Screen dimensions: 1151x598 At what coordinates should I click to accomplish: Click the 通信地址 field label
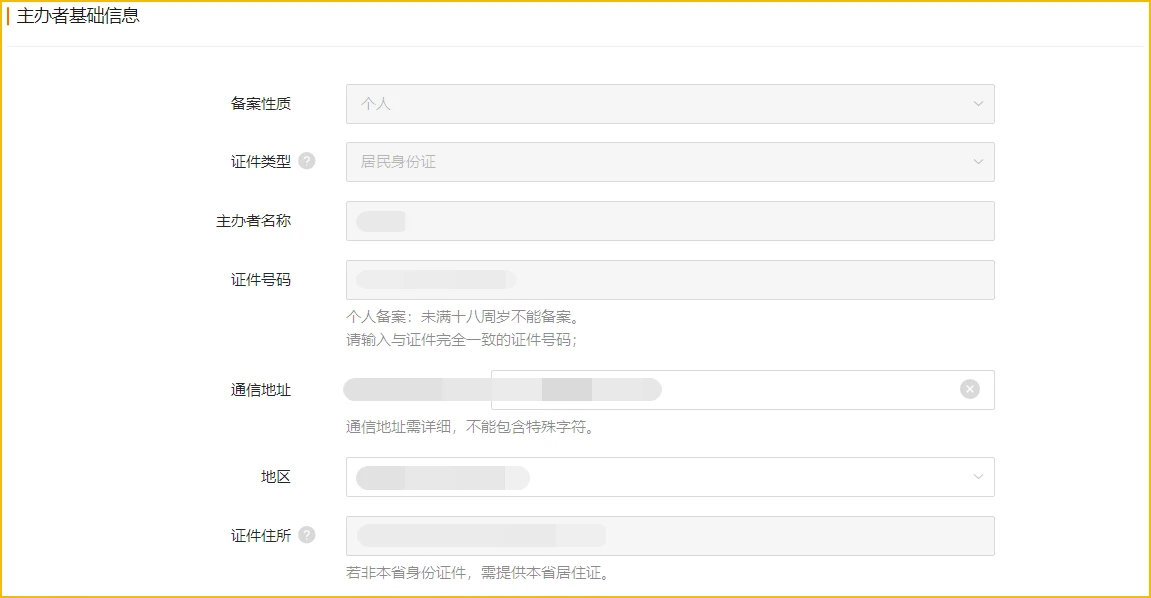tap(261, 390)
